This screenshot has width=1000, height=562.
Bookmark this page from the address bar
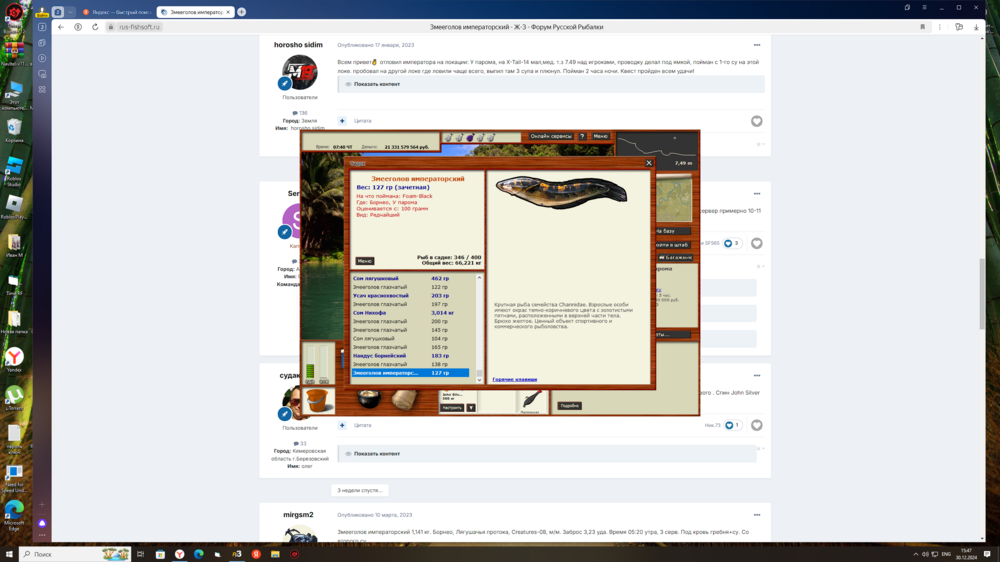[x=922, y=27]
